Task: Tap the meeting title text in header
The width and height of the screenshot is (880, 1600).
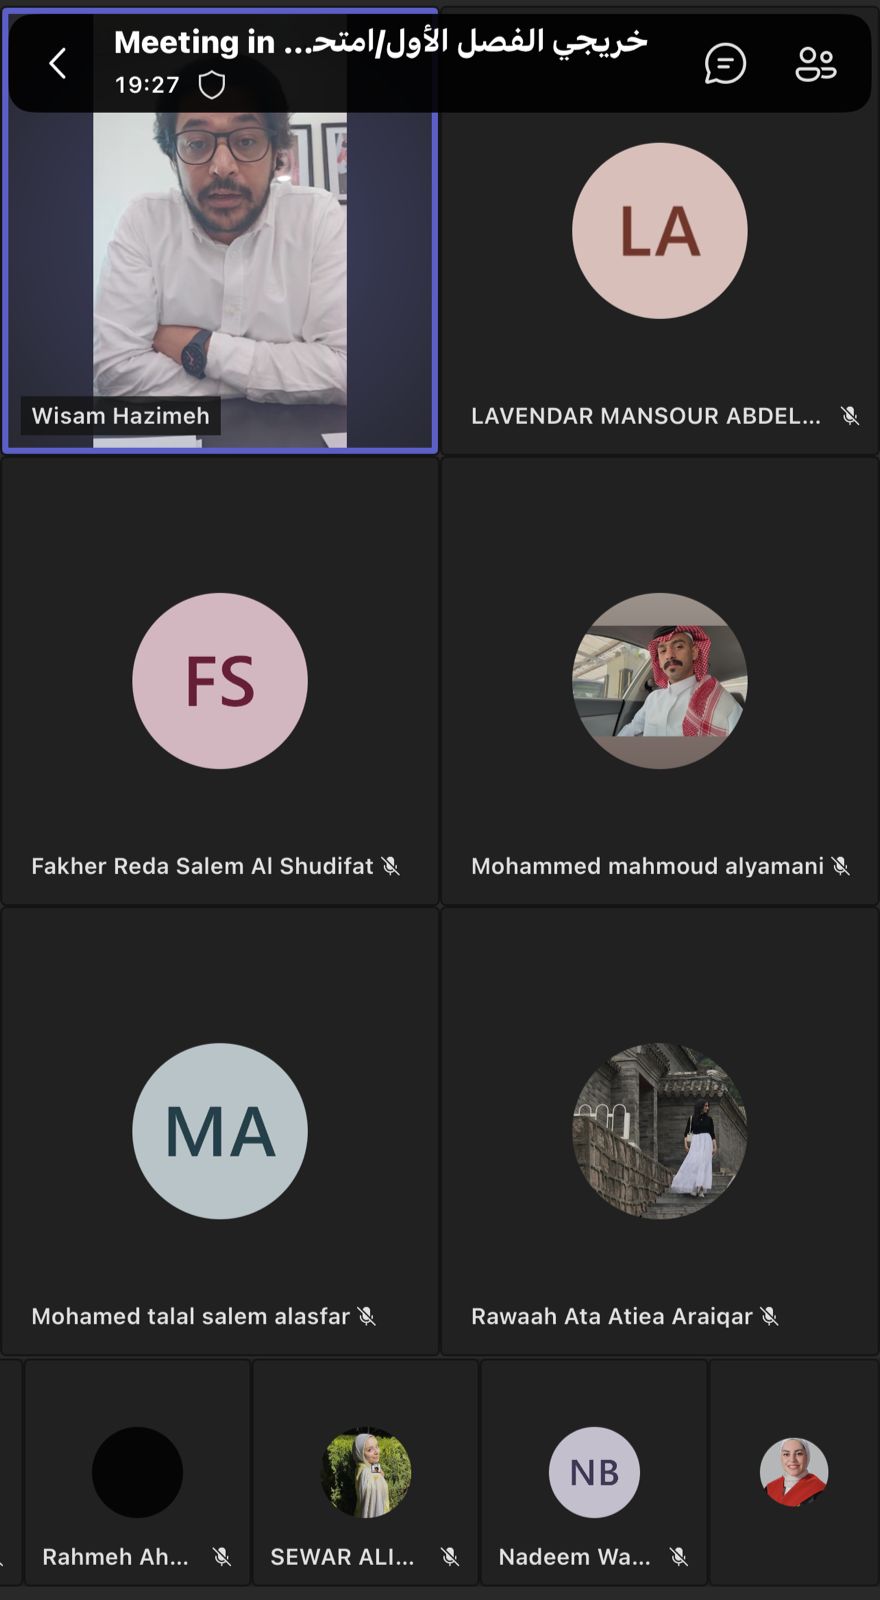Action: point(380,42)
